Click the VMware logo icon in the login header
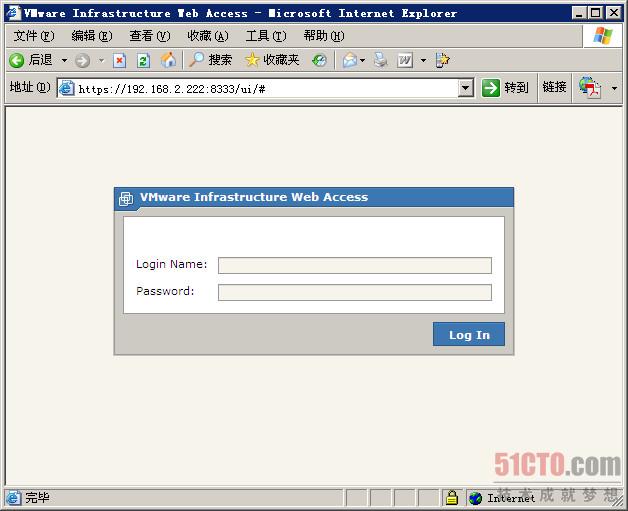 tap(126, 198)
